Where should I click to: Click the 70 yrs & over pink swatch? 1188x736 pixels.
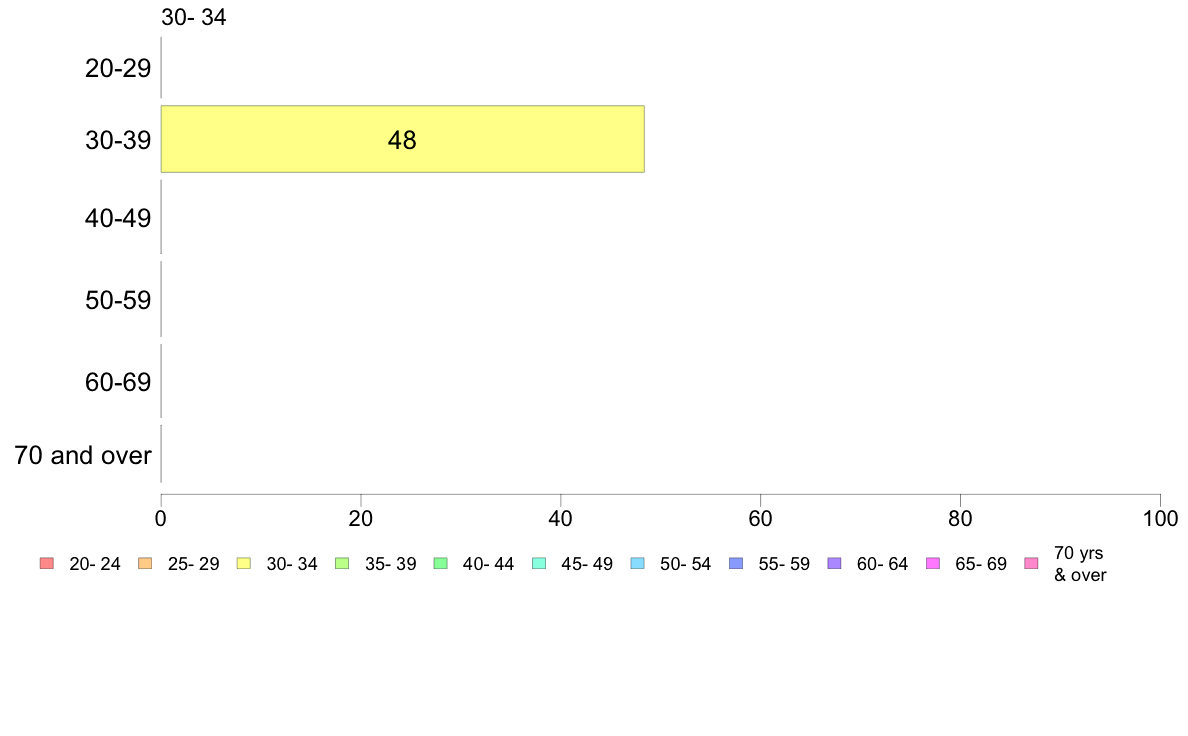point(1032,563)
